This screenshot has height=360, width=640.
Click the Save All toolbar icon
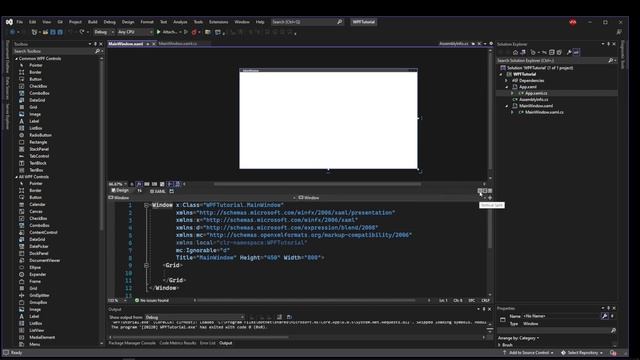(60, 32)
